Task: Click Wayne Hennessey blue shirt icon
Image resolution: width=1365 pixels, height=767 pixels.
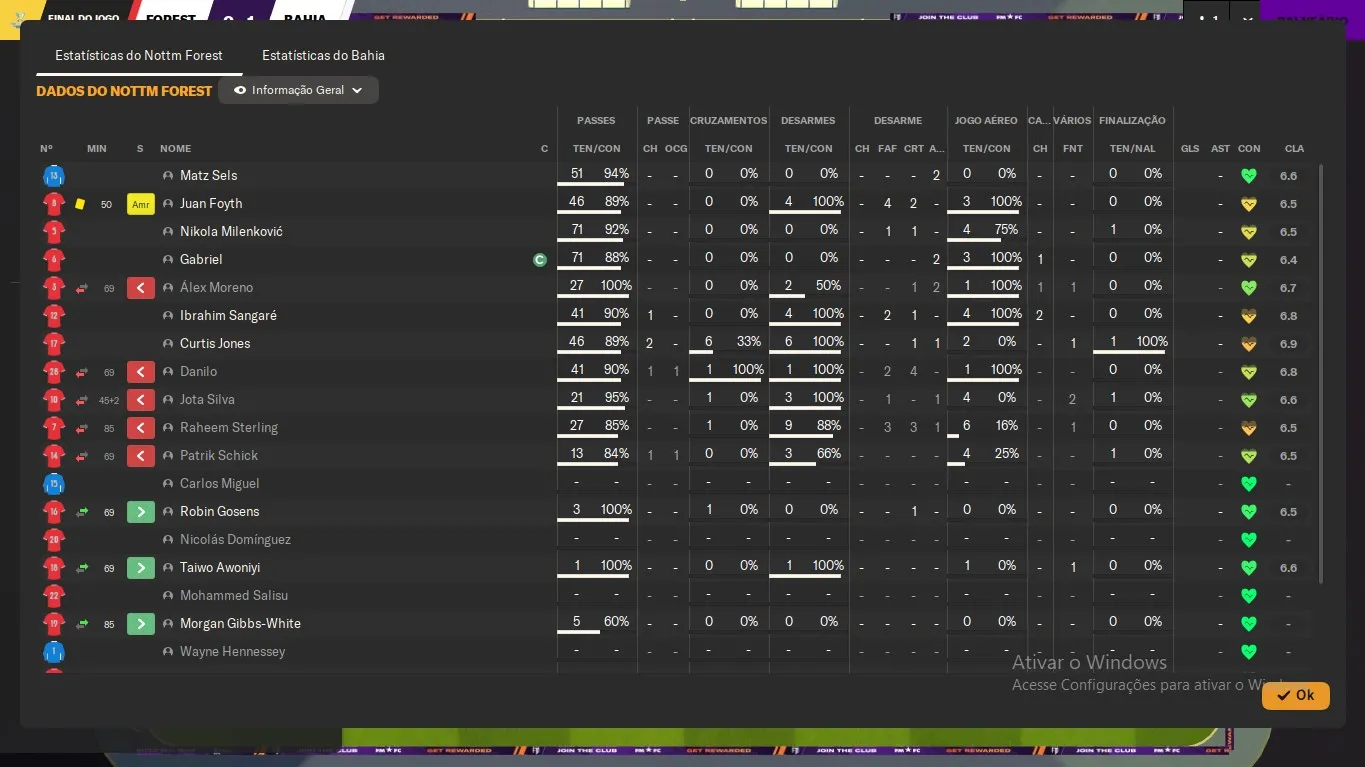Action: [54, 652]
